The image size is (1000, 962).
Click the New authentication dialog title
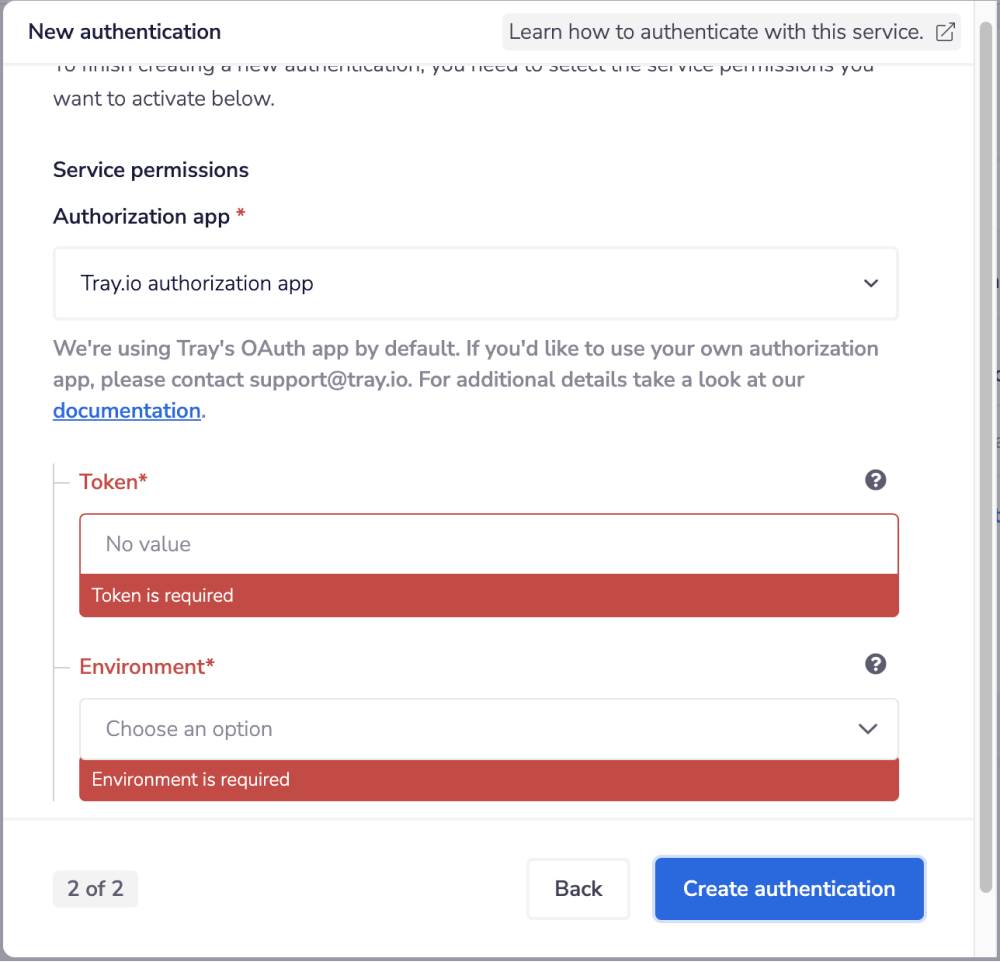coord(124,31)
